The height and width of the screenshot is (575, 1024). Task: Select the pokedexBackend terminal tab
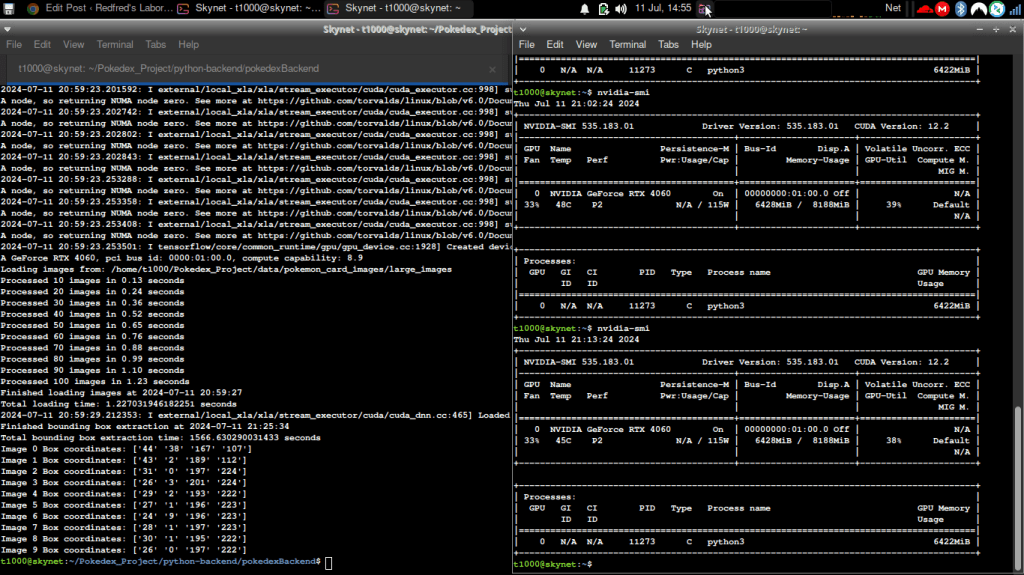[170, 68]
